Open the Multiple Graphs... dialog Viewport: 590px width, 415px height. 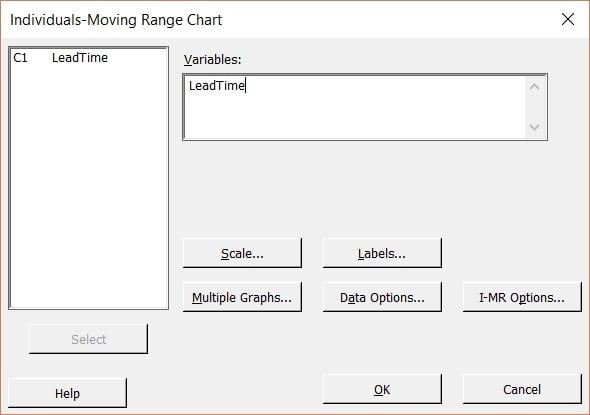pyautogui.click(x=242, y=297)
